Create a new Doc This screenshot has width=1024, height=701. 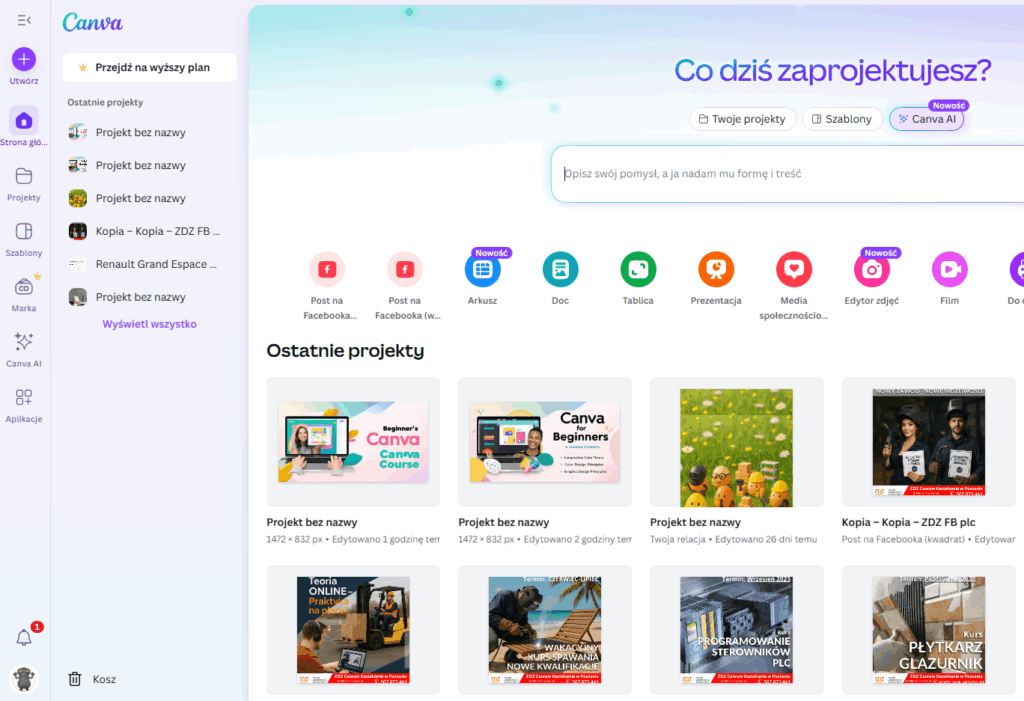560,269
